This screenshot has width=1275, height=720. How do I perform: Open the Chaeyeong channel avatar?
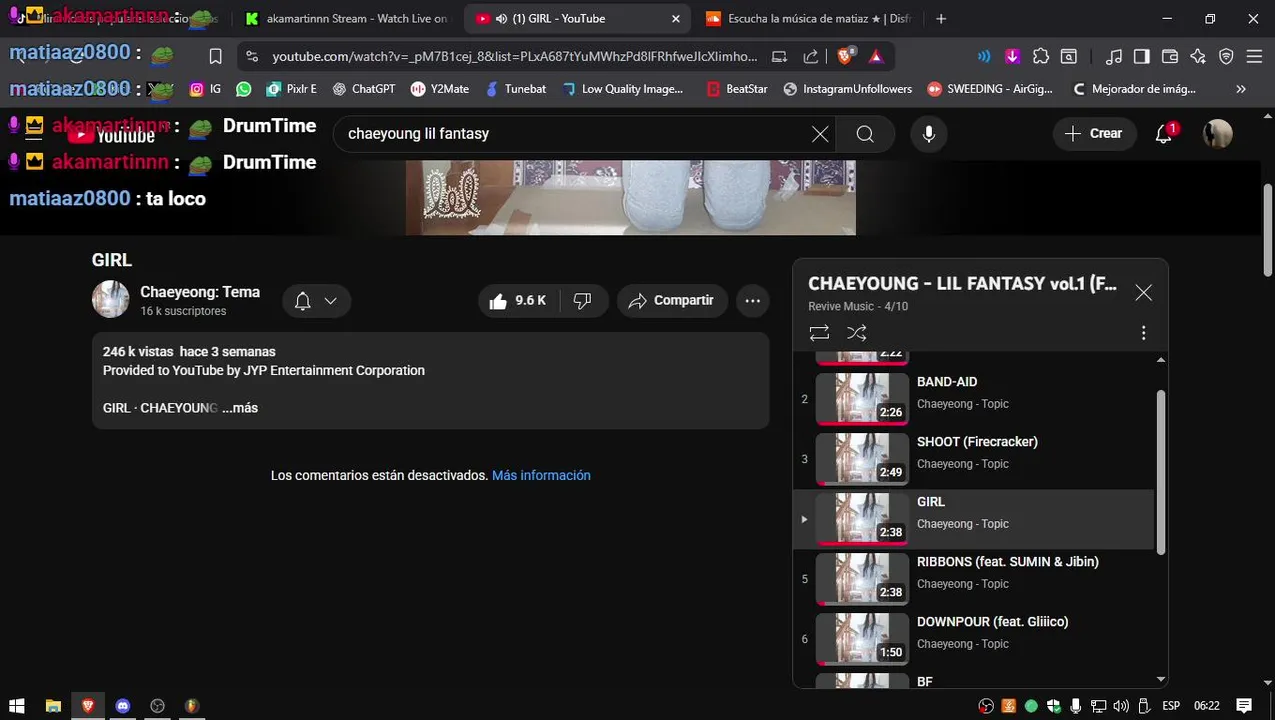111,299
